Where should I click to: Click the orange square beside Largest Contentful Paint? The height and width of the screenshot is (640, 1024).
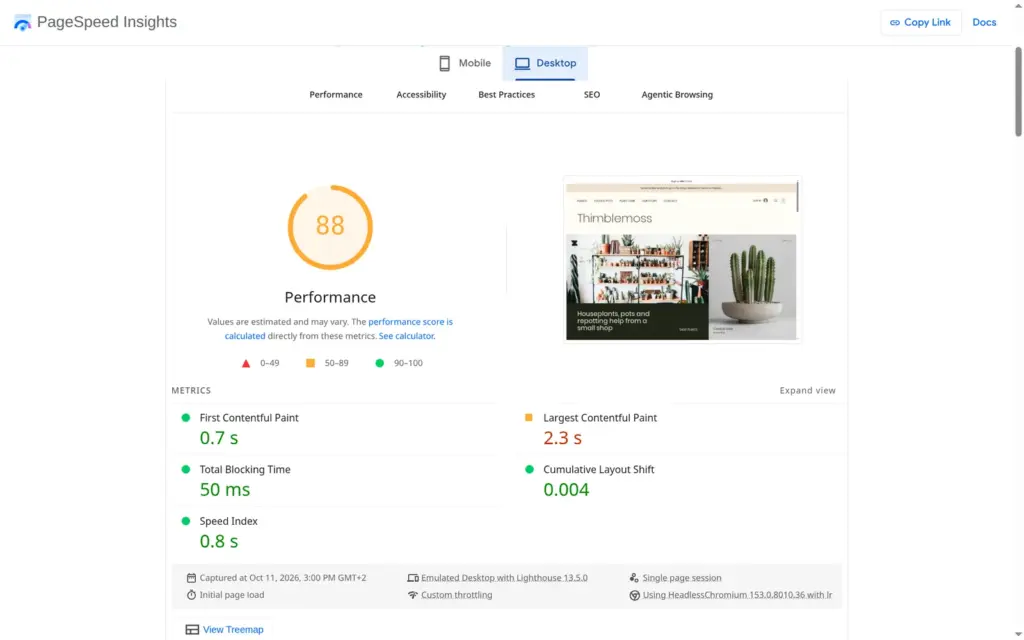coord(529,417)
